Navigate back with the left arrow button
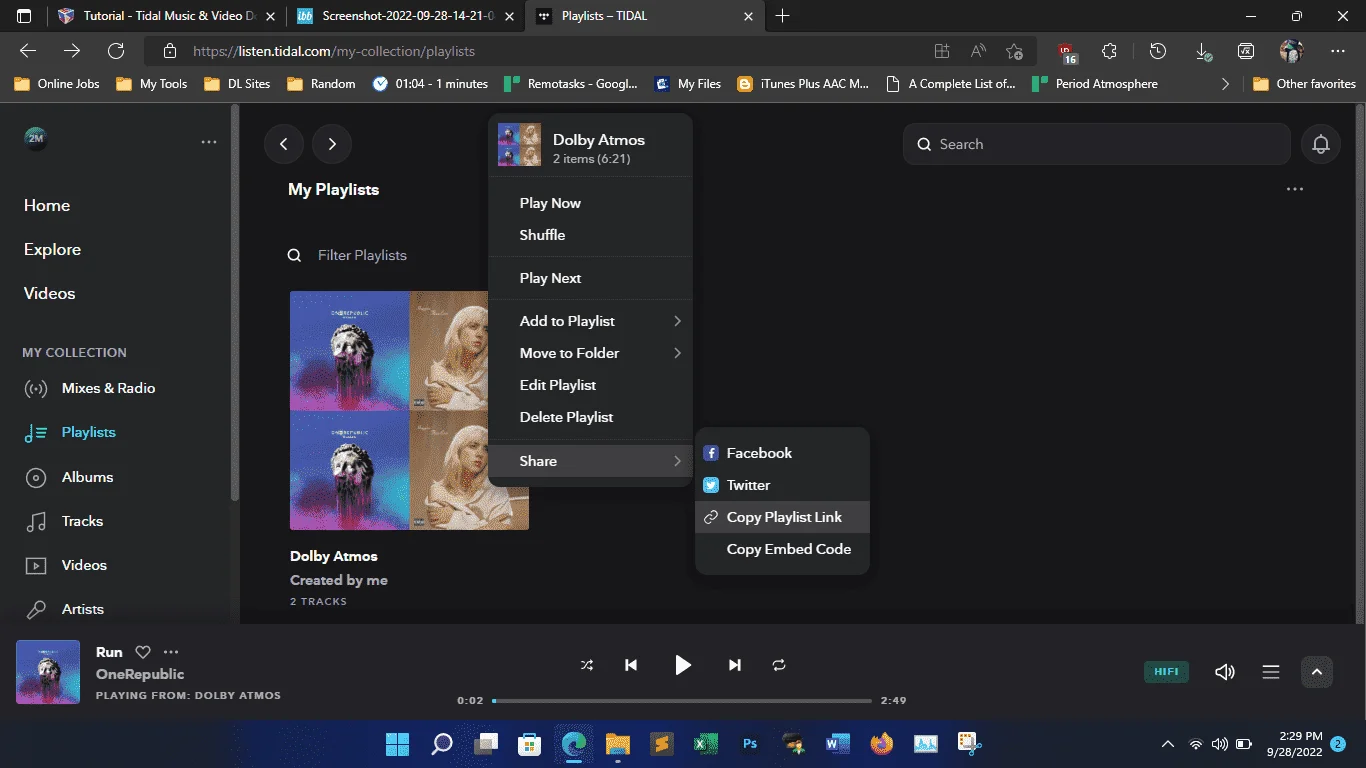 (x=284, y=144)
